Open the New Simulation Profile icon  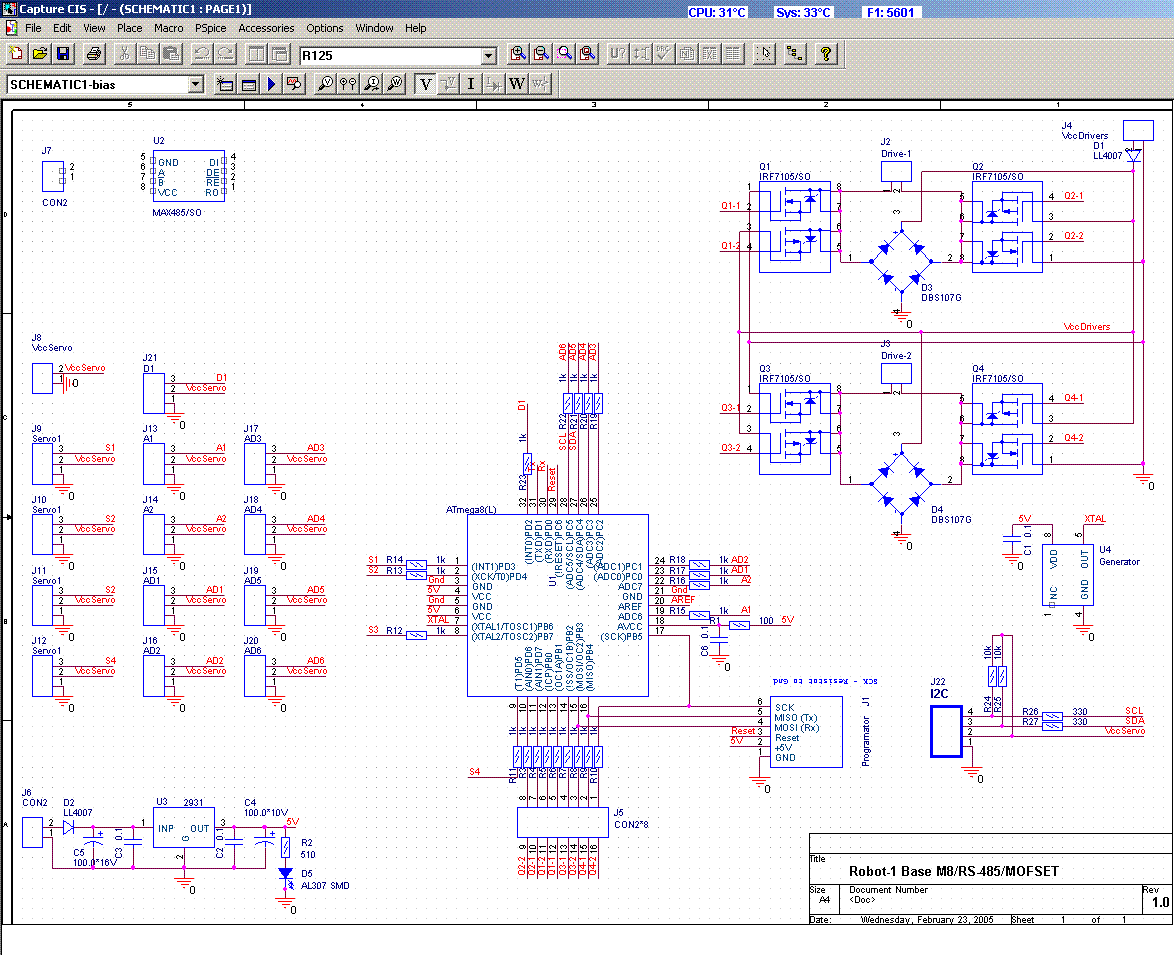tap(225, 85)
